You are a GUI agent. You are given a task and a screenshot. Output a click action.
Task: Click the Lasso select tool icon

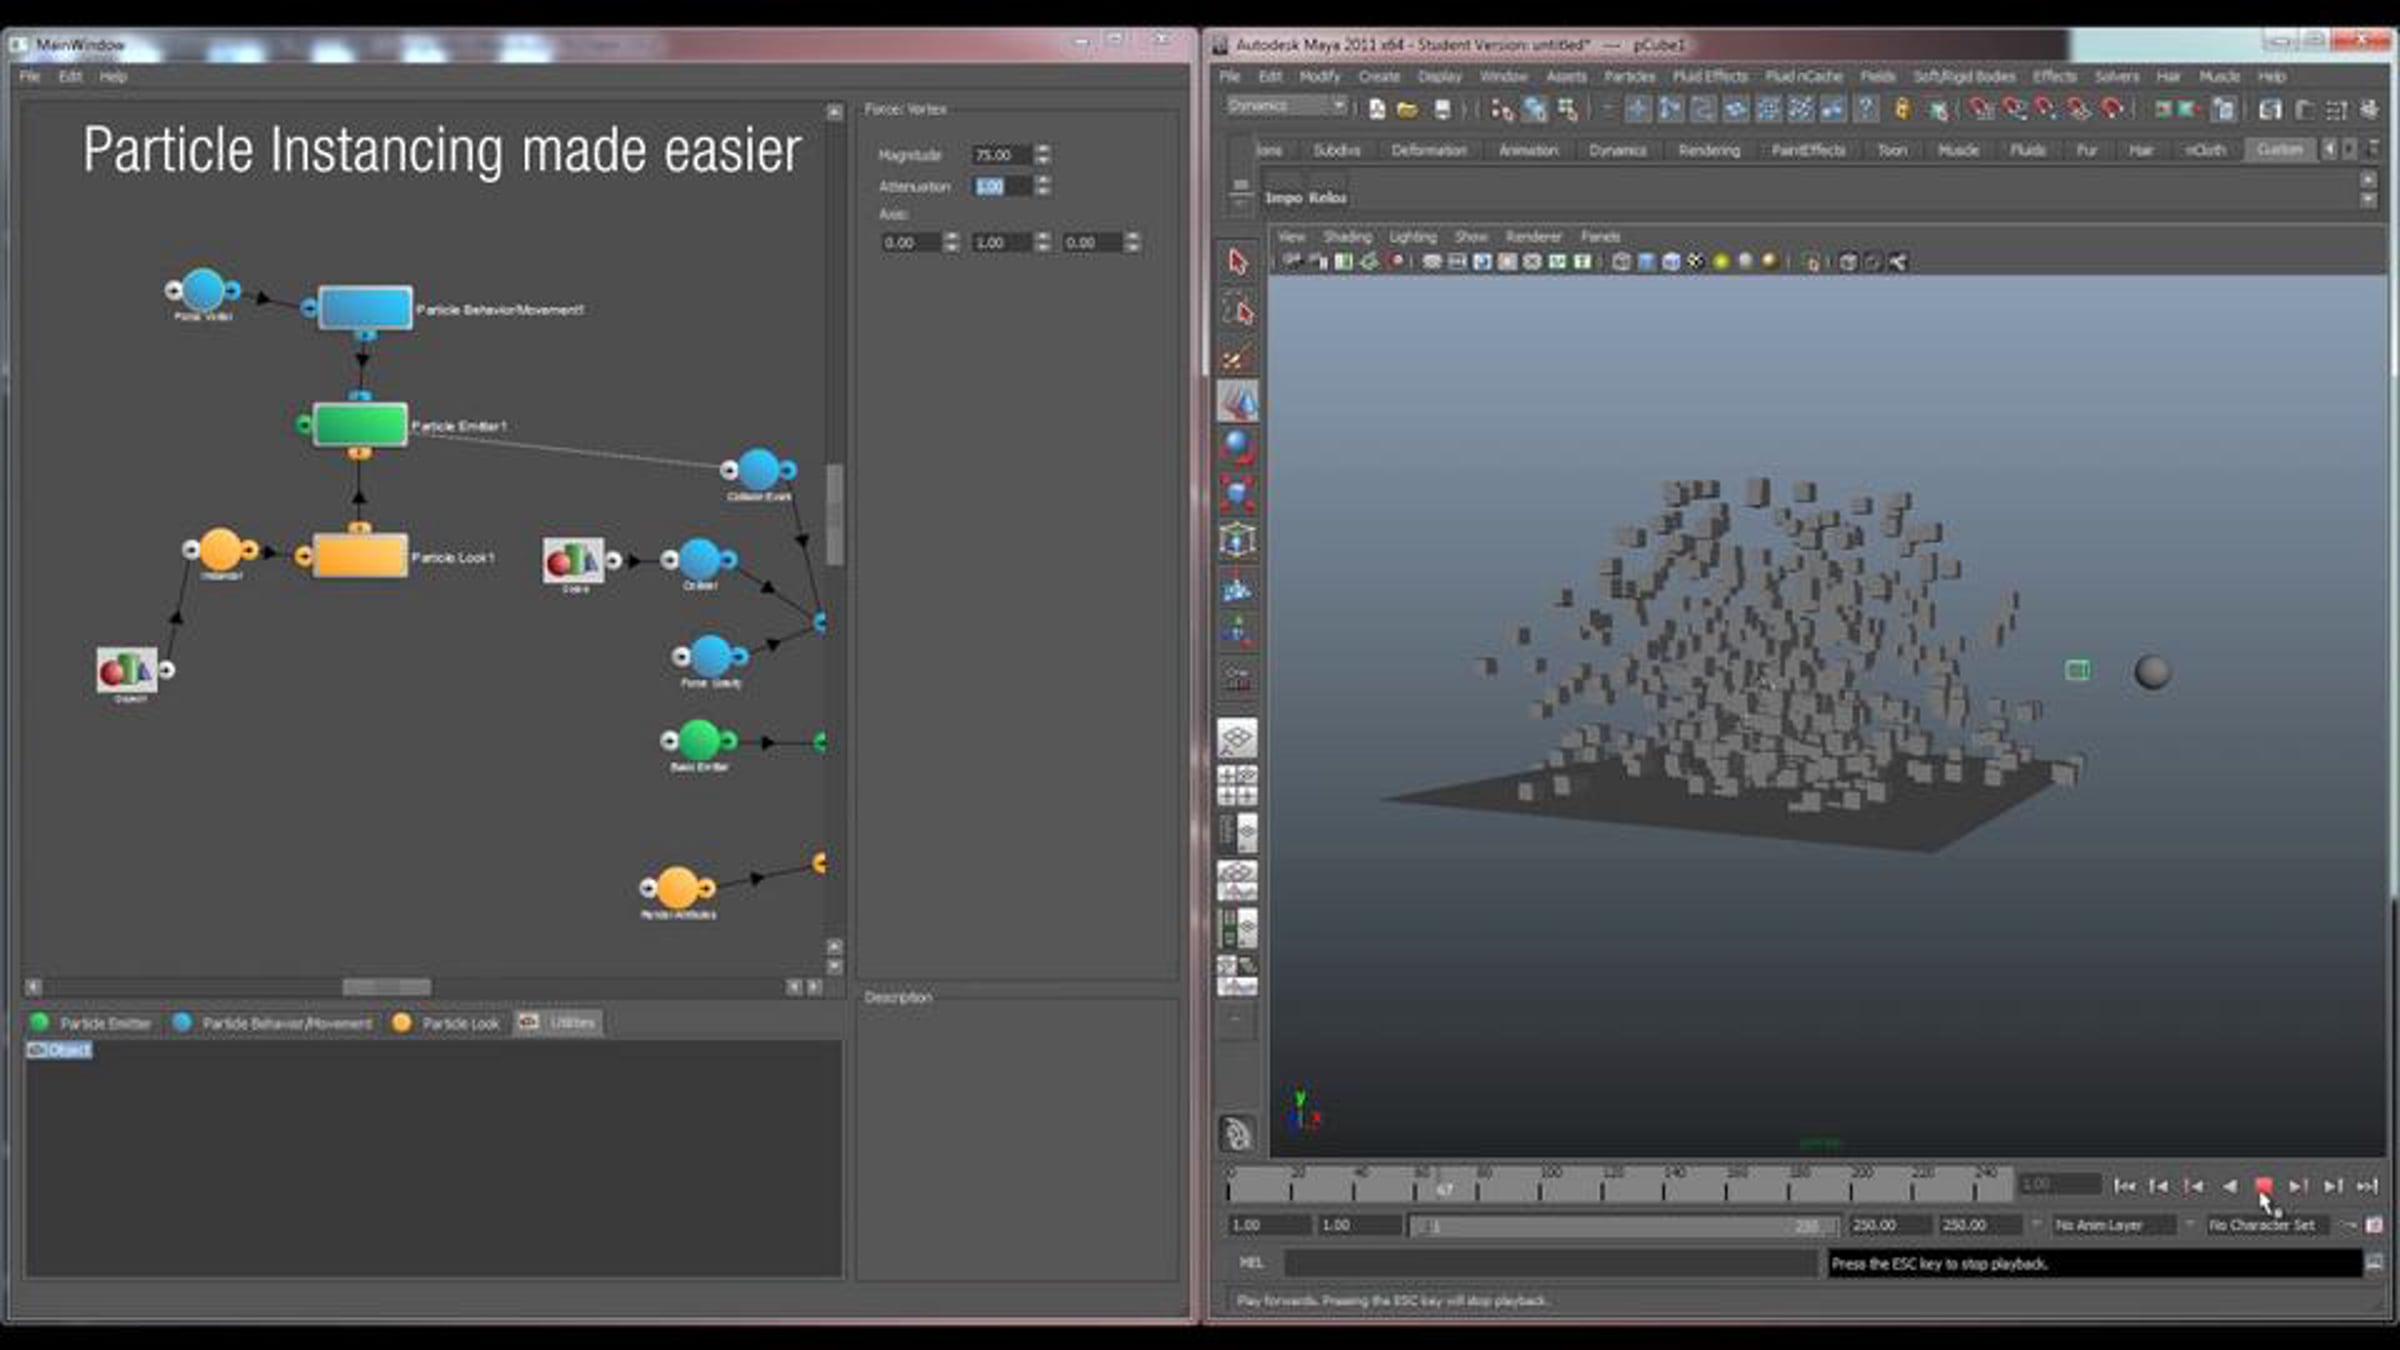coord(1238,311)
